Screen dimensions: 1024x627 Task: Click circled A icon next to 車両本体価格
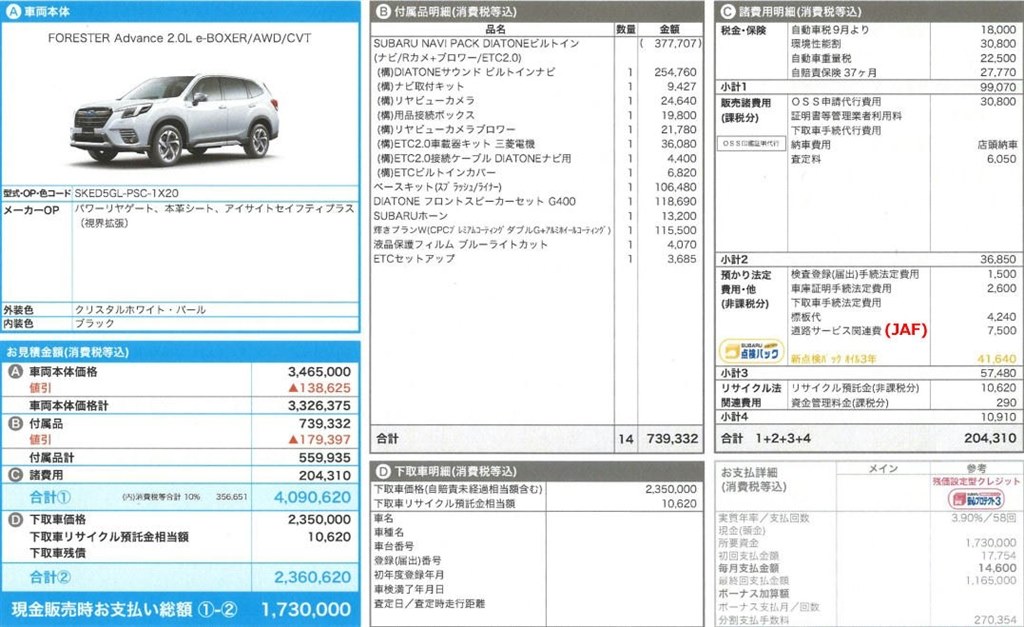(16, 372)
